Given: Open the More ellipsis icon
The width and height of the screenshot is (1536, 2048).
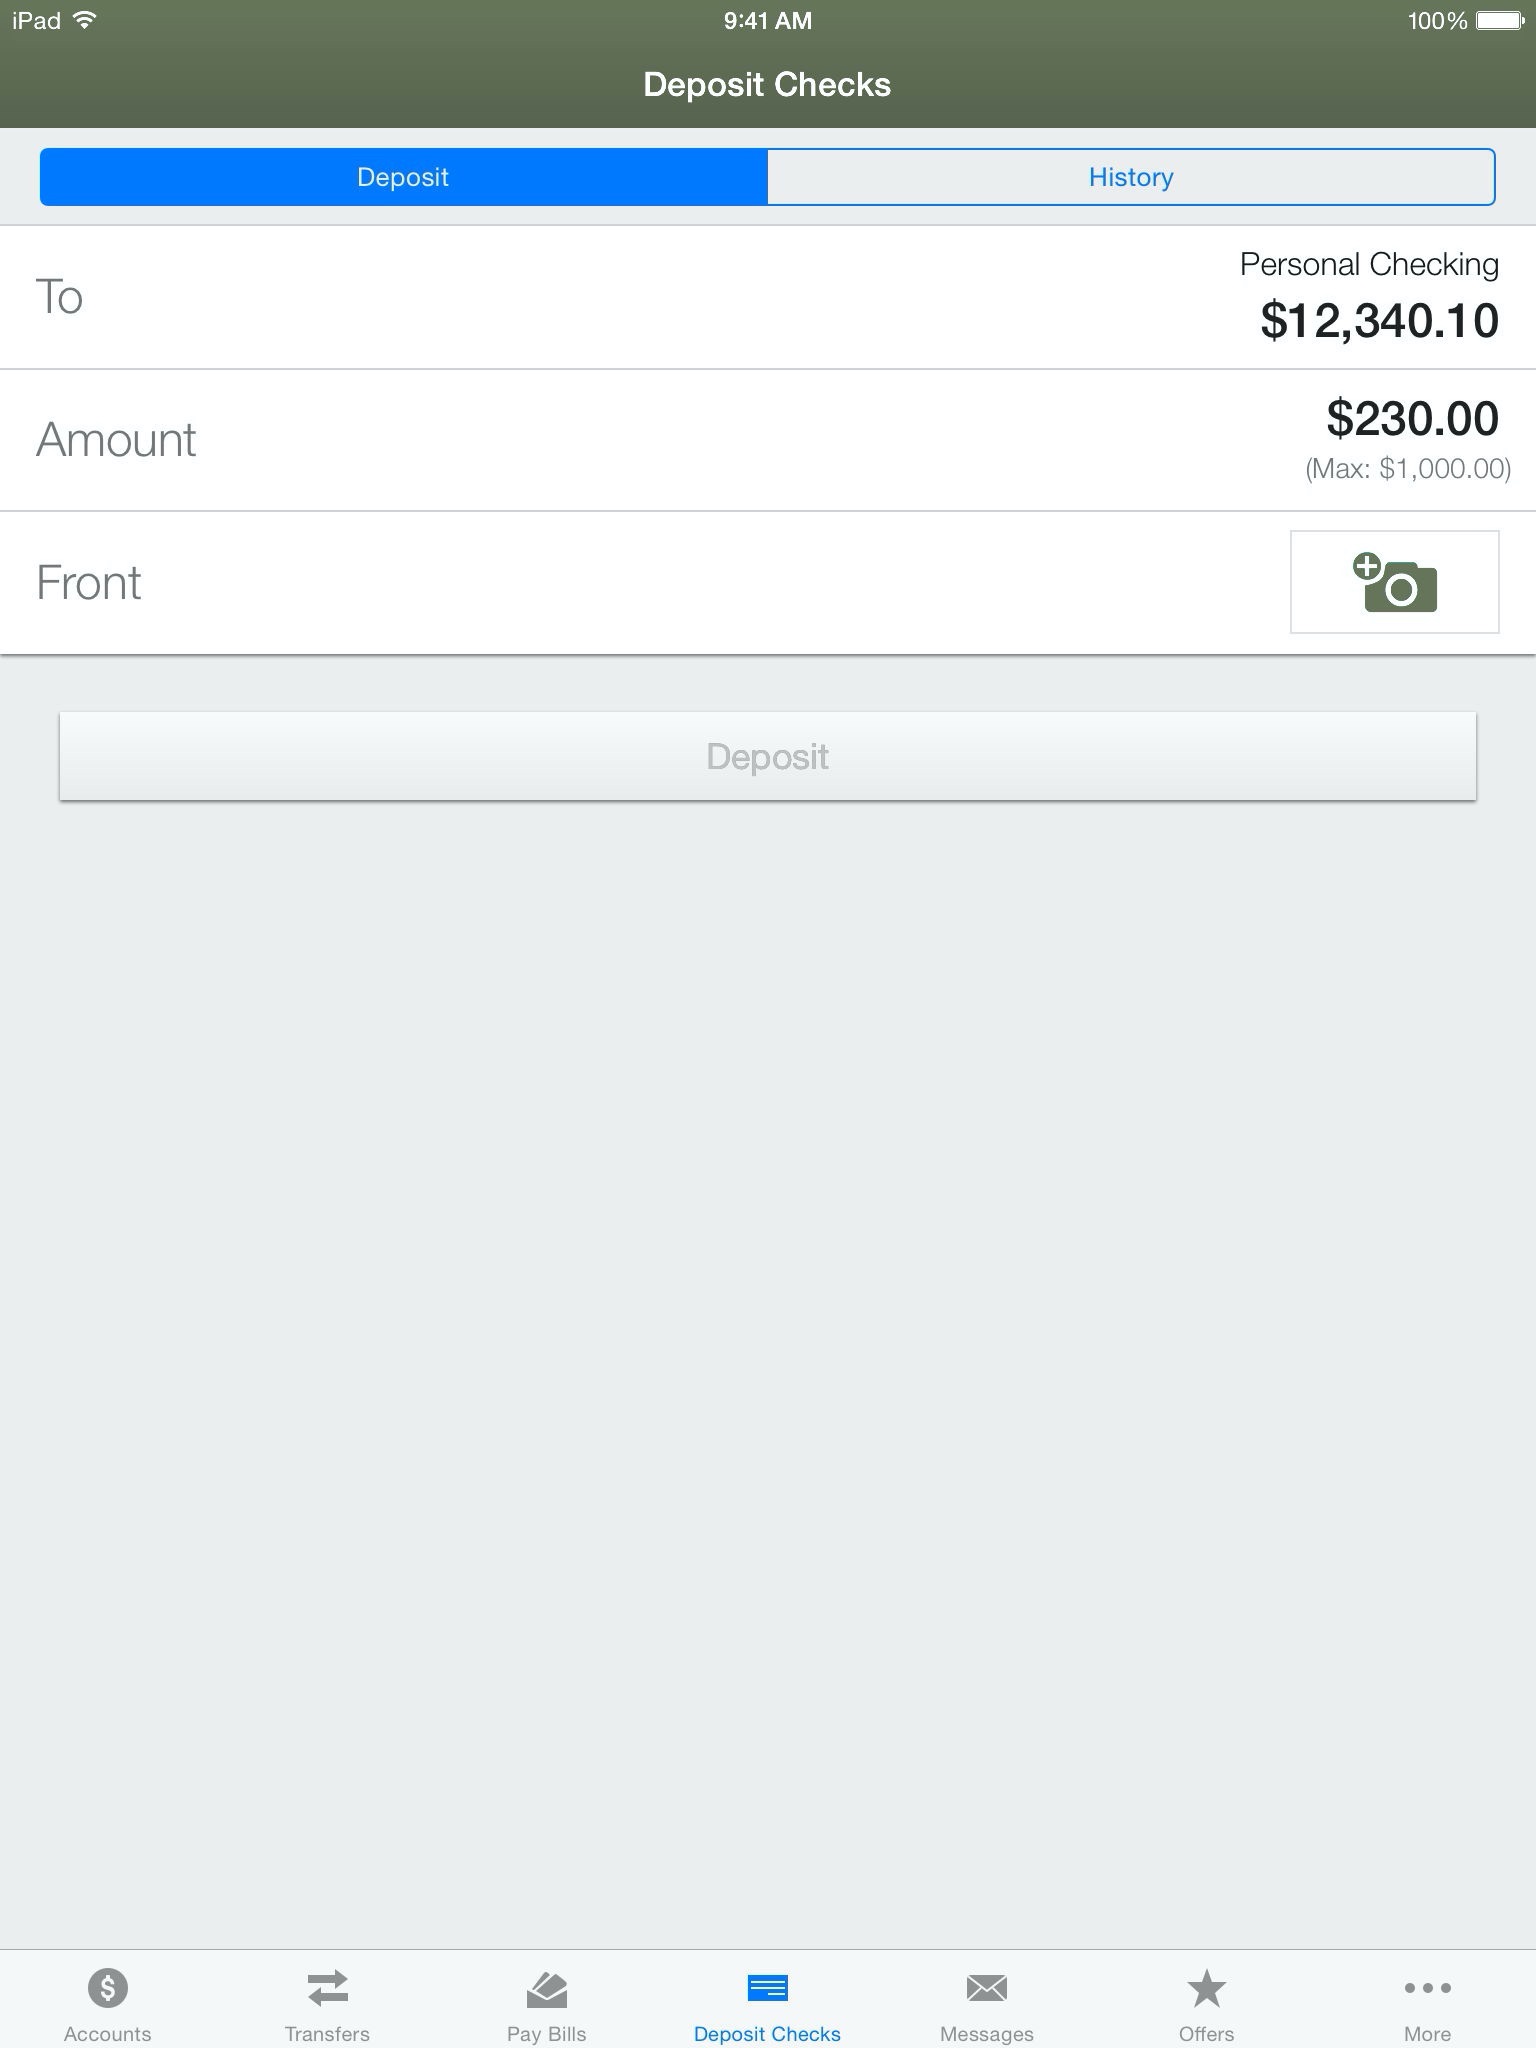Looking at the screenshot, I should click(x=1427, y=1988).
